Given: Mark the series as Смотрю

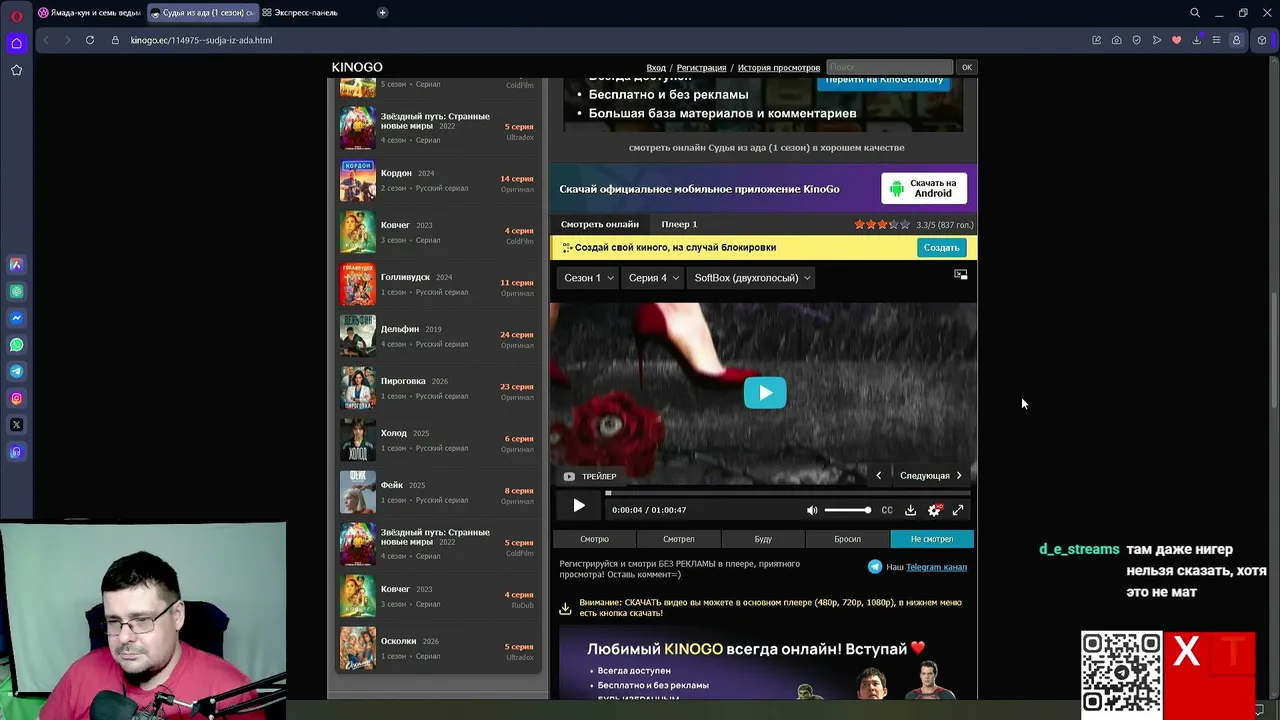Looking at the screenshot, I should click(594, 539).
